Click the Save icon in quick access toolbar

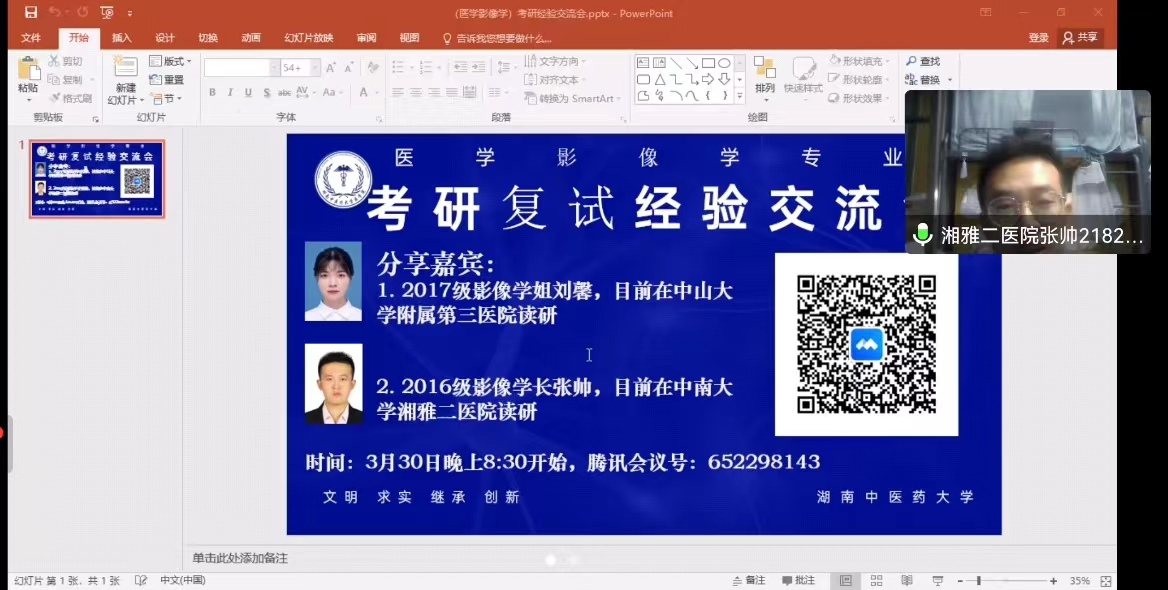tap(31, 13)
